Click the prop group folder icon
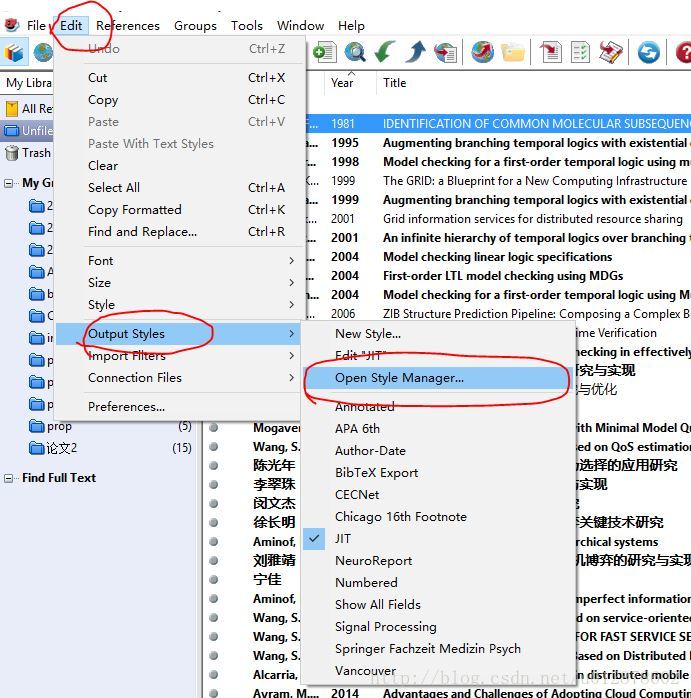The height and width of the screenshot is (698, 691). point(37,426)
